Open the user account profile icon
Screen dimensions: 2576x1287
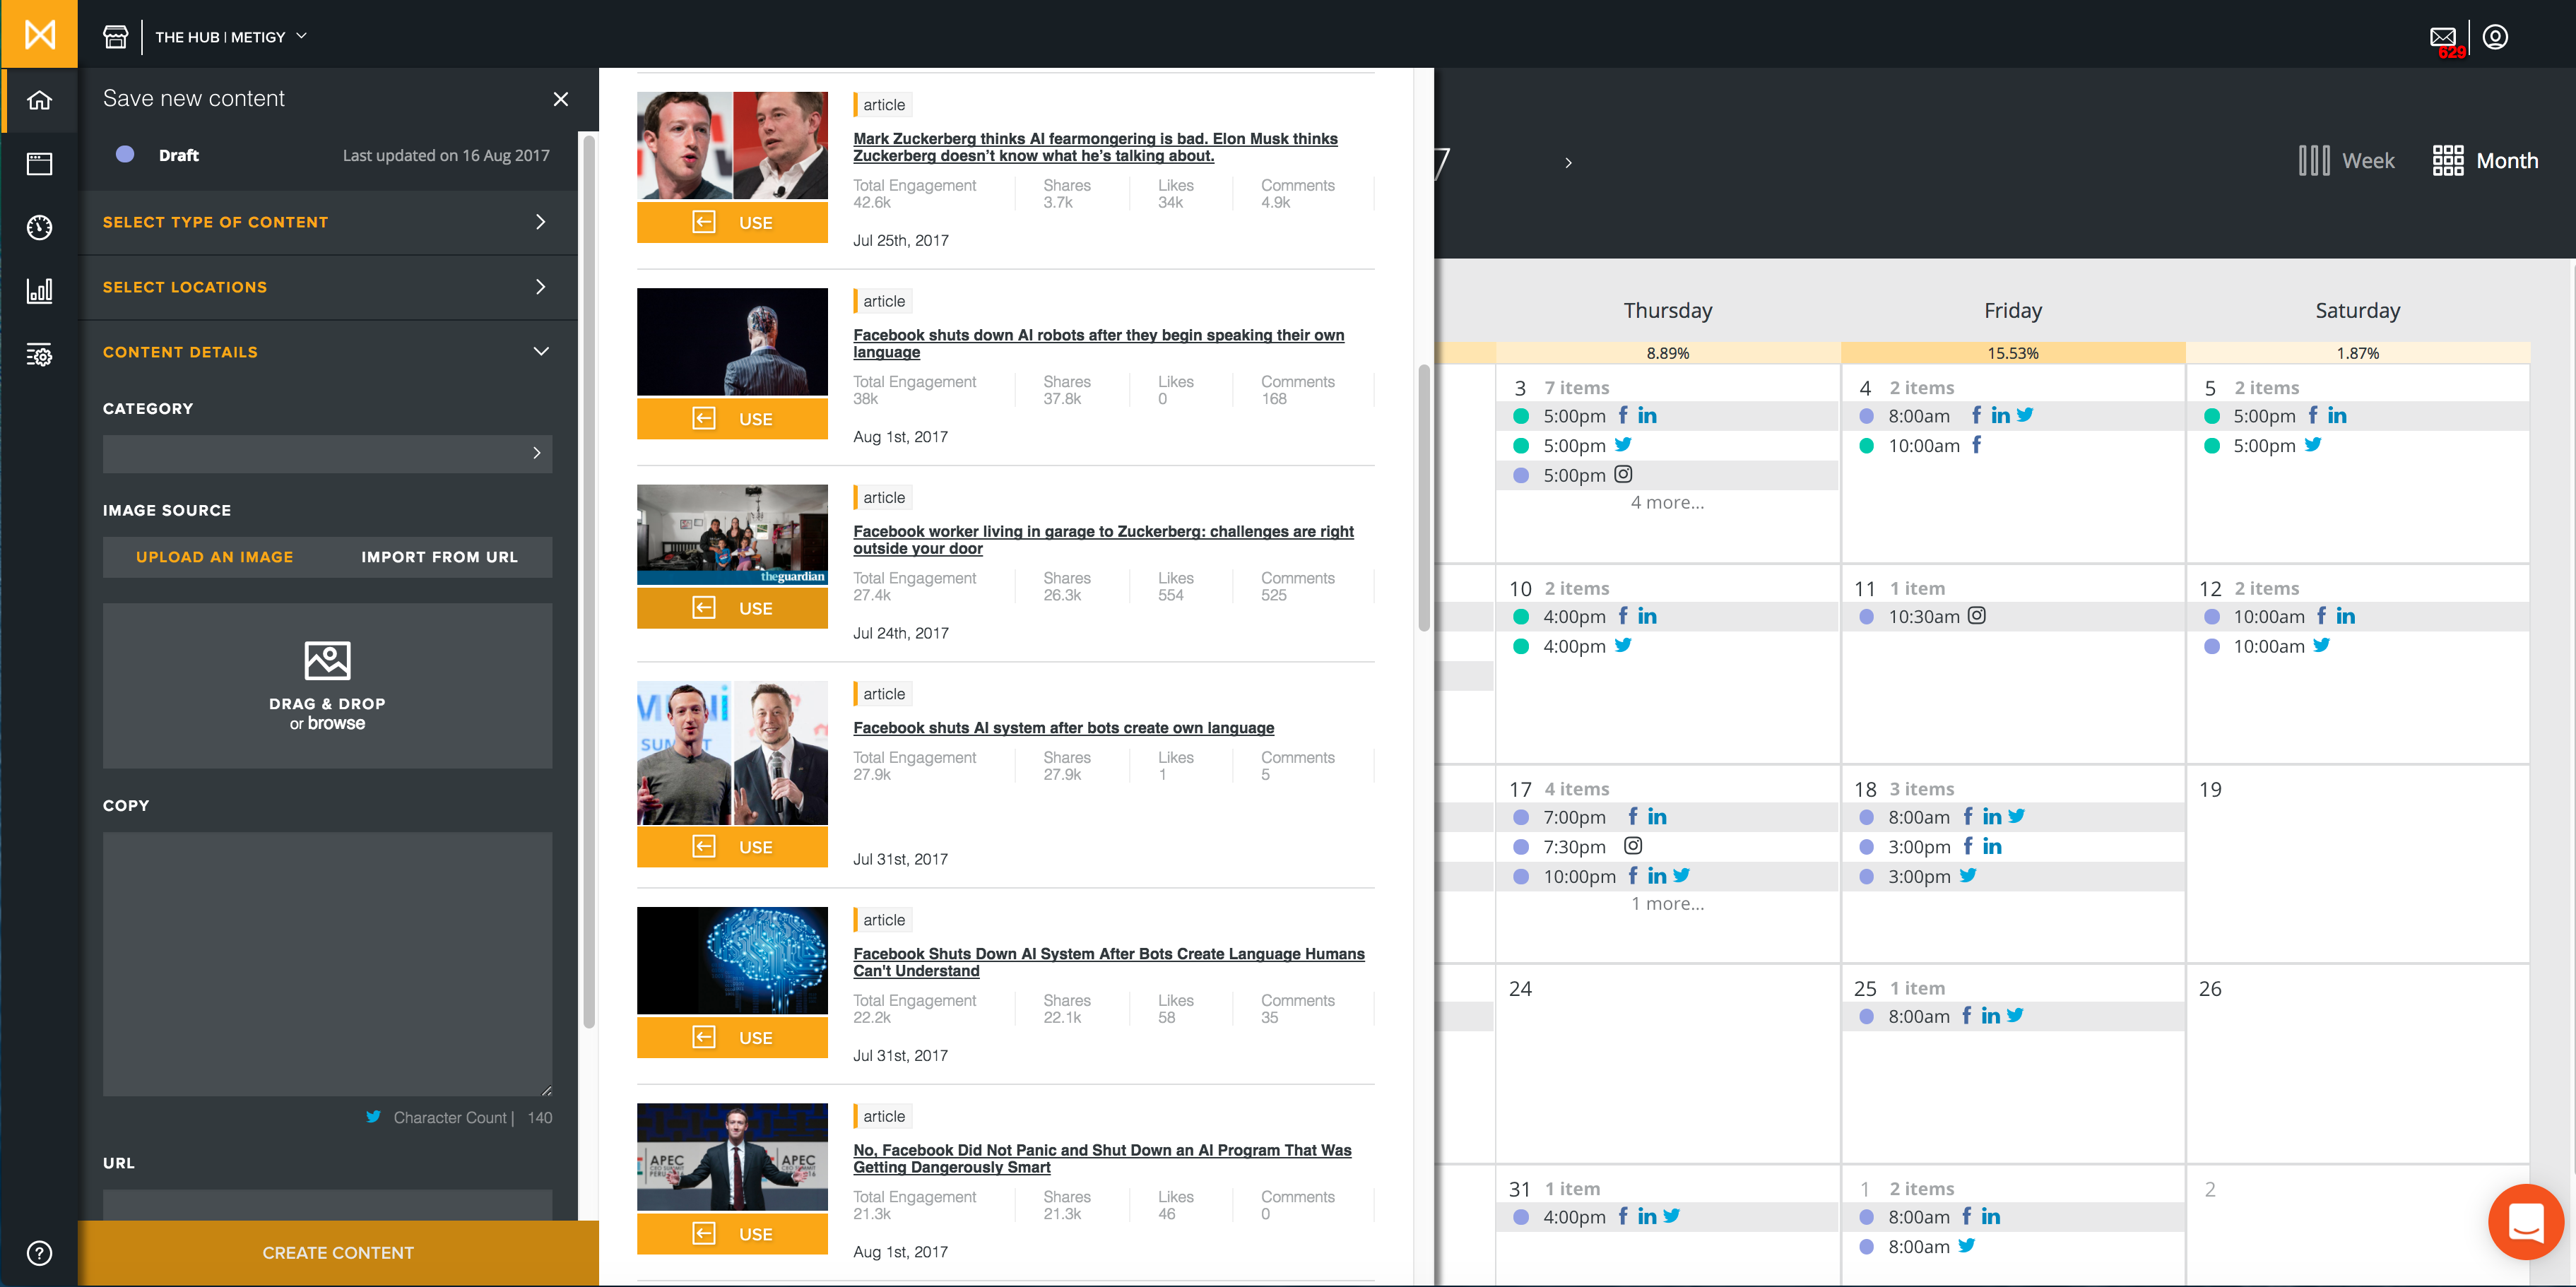click(2495, 37)
